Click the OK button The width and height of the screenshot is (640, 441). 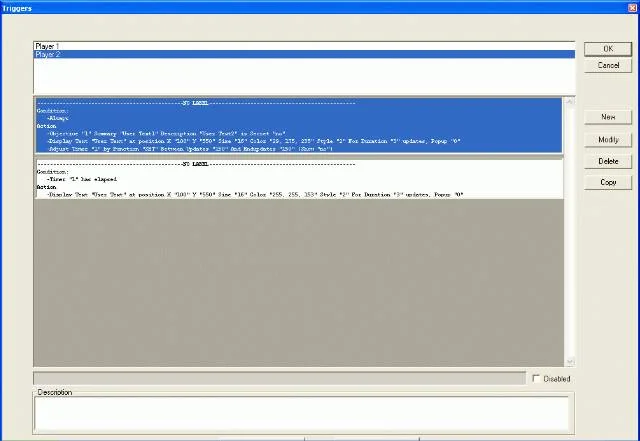coord(608,49)
